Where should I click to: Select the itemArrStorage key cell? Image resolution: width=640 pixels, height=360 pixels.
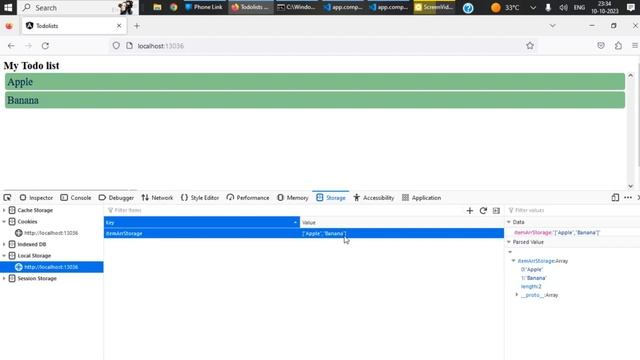click(x=202, y=233)
